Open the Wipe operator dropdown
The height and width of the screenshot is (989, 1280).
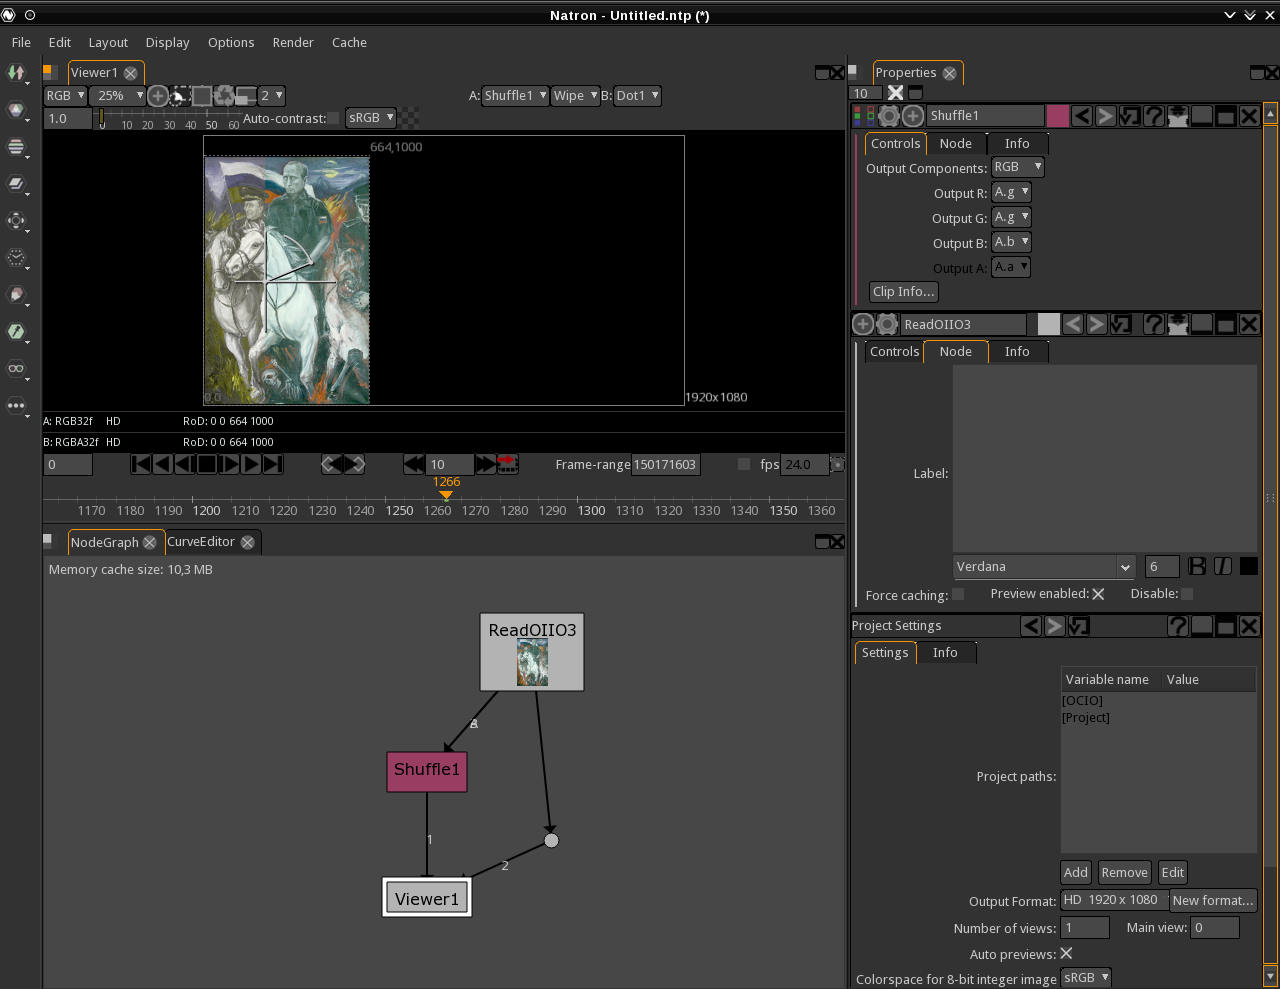click(575, 96)
